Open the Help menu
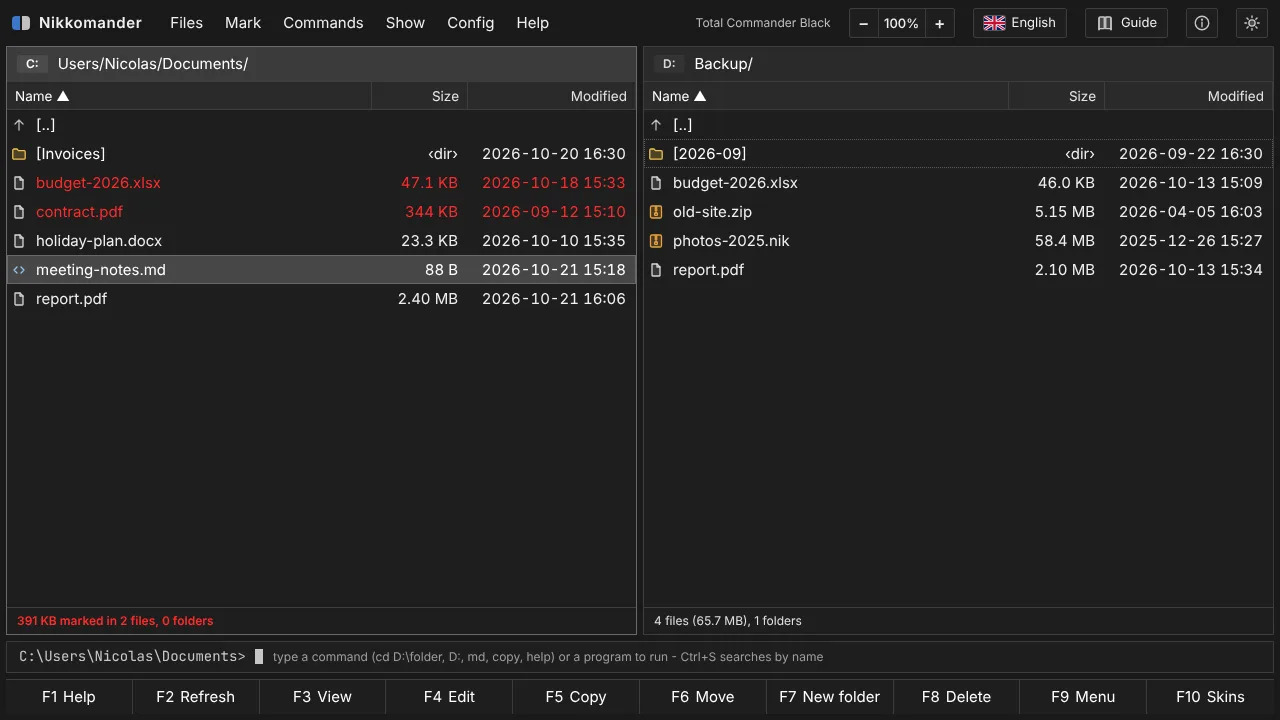 point(532,23)
